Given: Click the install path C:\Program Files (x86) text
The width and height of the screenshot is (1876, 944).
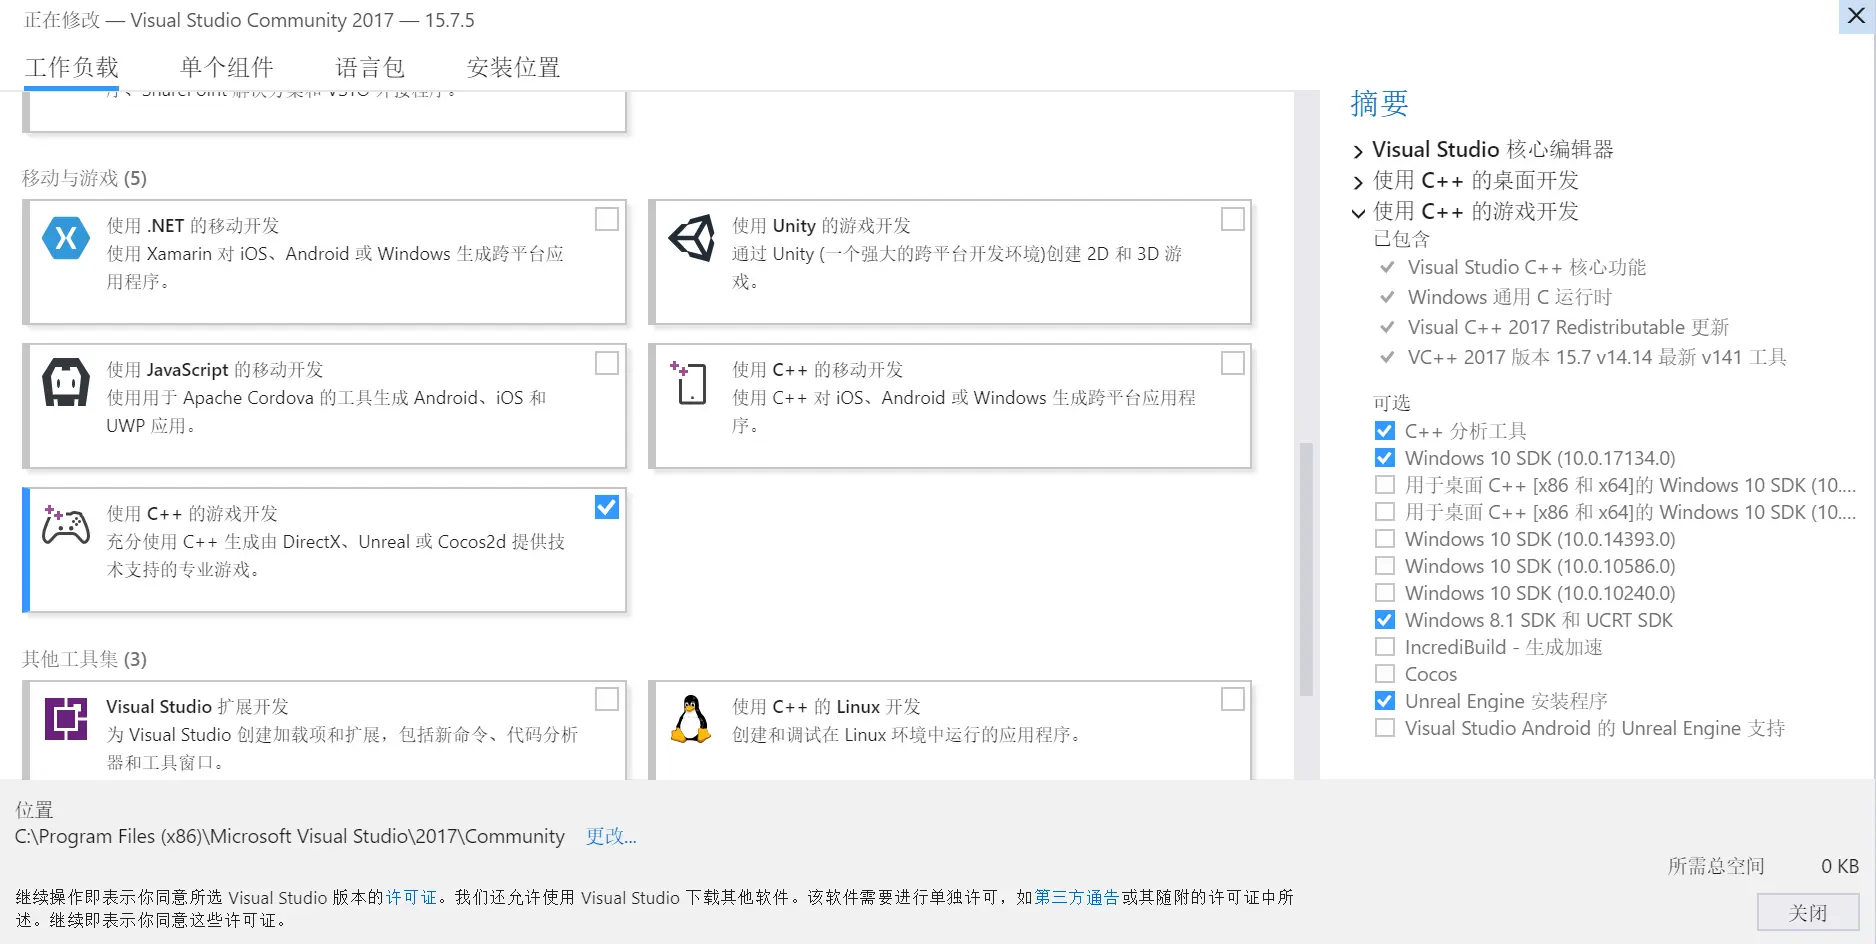Looking at the screenshot, I should tap(290, 836).
